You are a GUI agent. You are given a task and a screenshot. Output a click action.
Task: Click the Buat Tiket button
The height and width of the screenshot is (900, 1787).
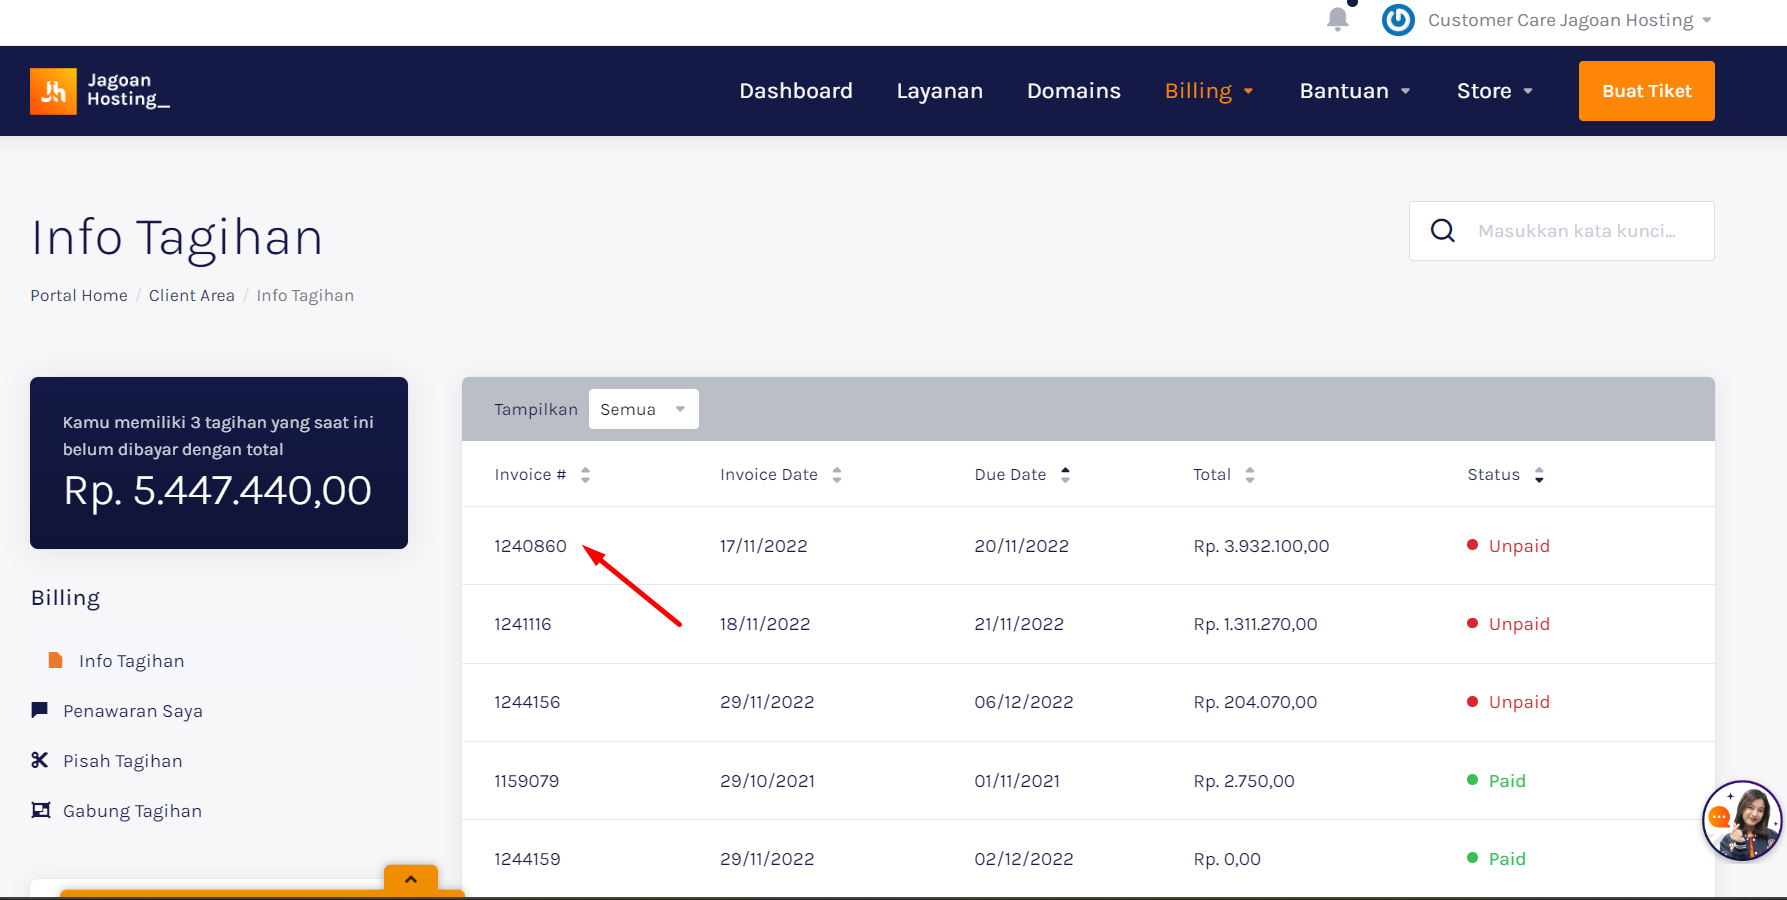[x=1646, y=91]
